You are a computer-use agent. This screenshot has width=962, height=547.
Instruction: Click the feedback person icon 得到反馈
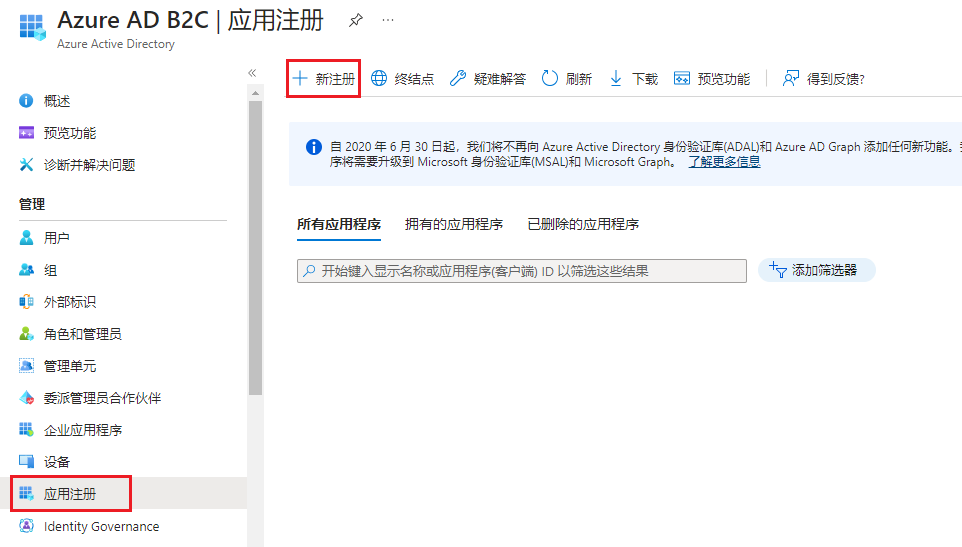[x=791, y=78]
